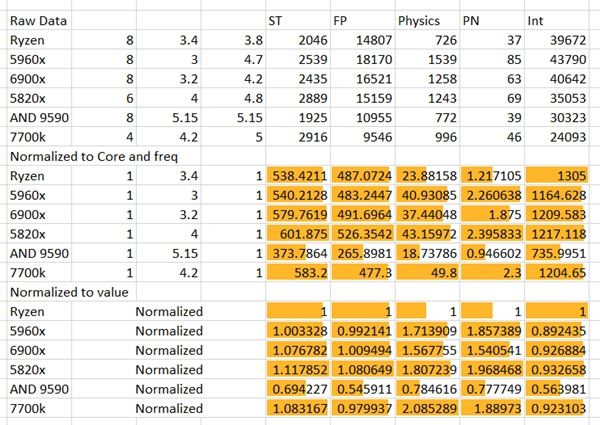Select the cell containing 1.540541

[492, 350]
